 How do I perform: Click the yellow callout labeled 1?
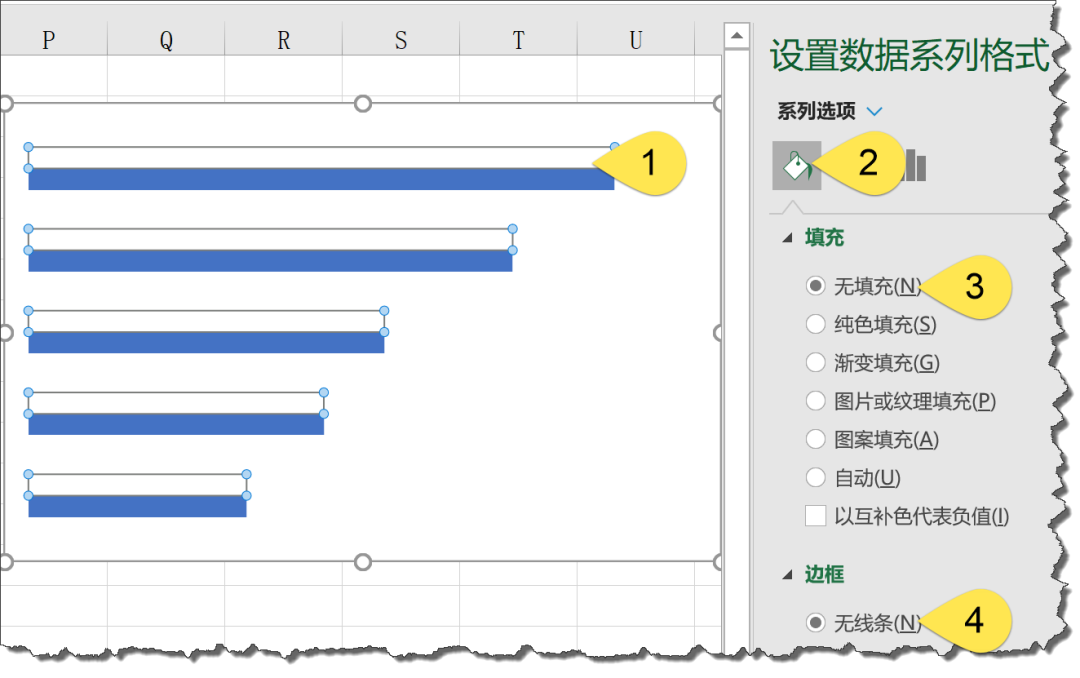(x=649, y=163)
